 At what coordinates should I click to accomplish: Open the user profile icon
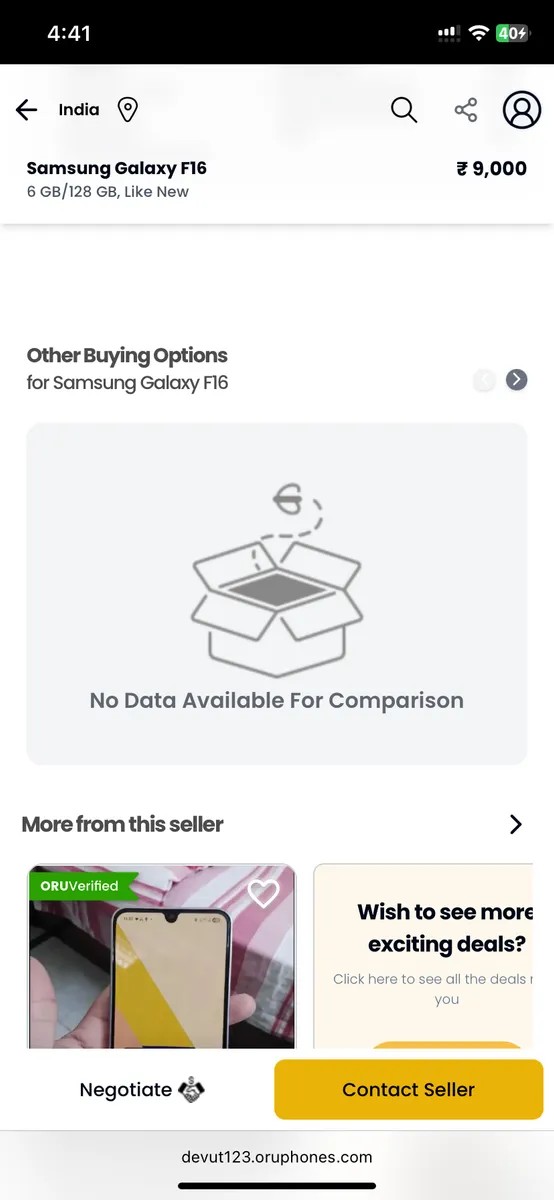(x=522, y=110)
